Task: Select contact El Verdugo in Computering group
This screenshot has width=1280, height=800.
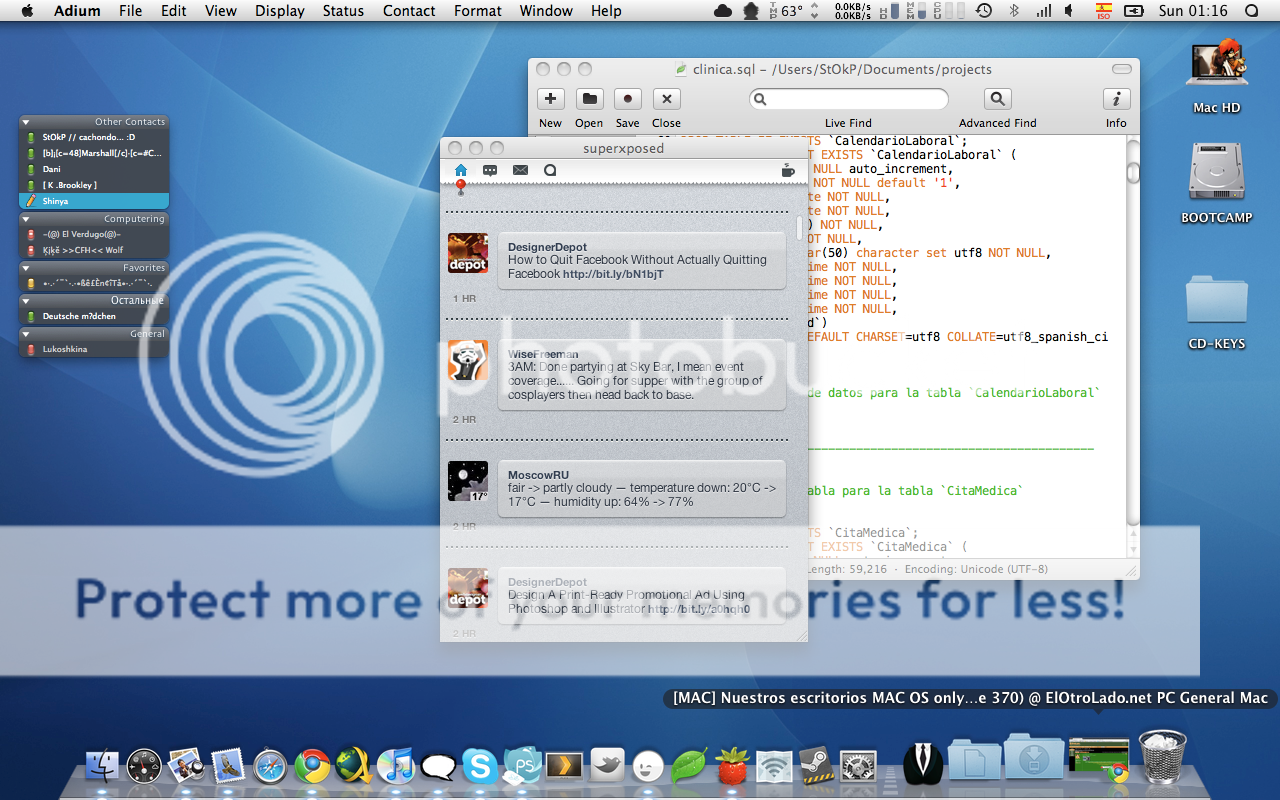Action: coord(94,234)
